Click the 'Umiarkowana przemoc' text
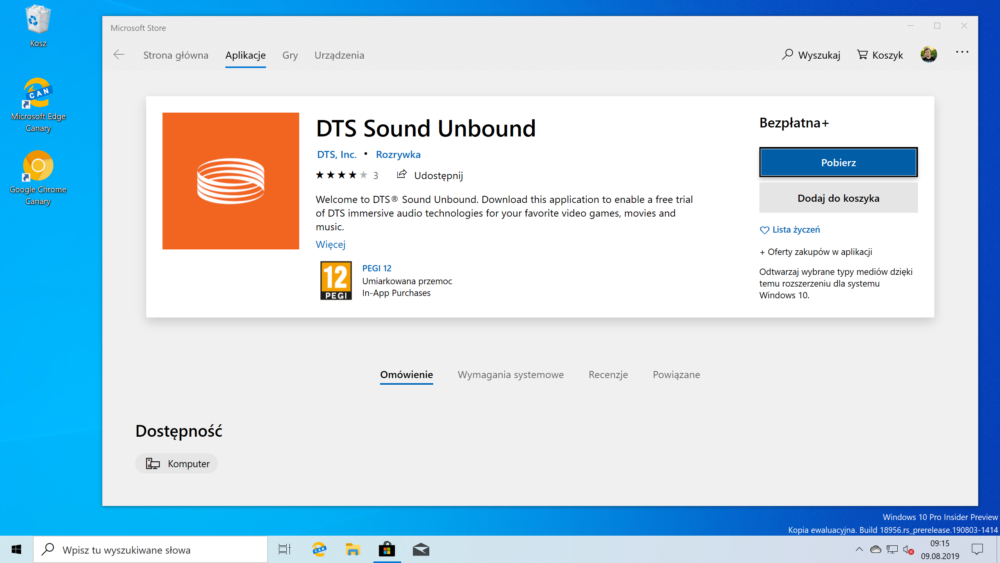1000x563 pixels. pos(407,281)
